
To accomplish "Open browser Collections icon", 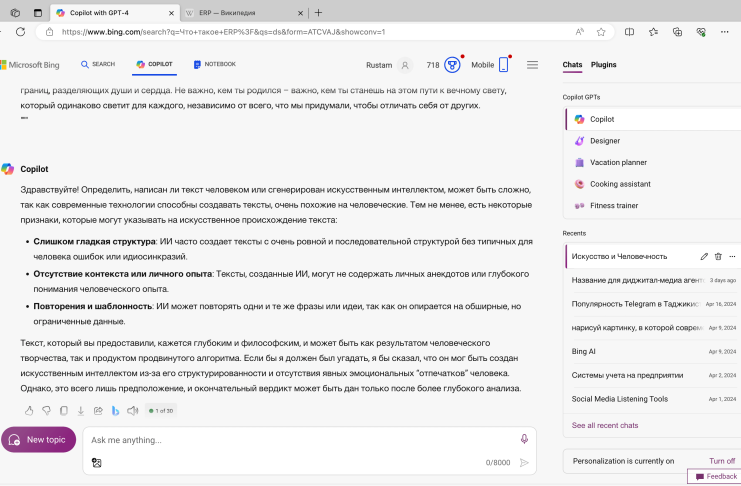I will tap(677, 32).
